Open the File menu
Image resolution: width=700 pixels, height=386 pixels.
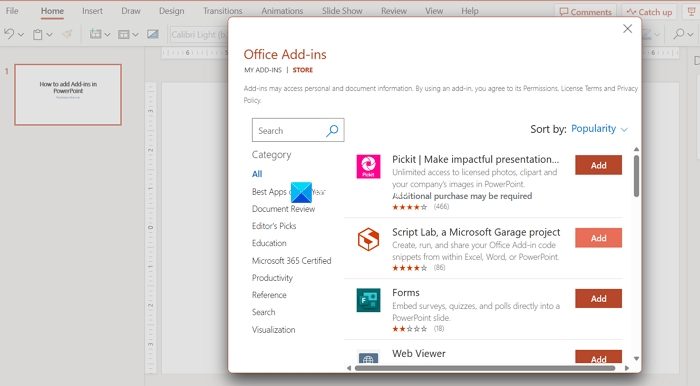click(x=12, y=11)
